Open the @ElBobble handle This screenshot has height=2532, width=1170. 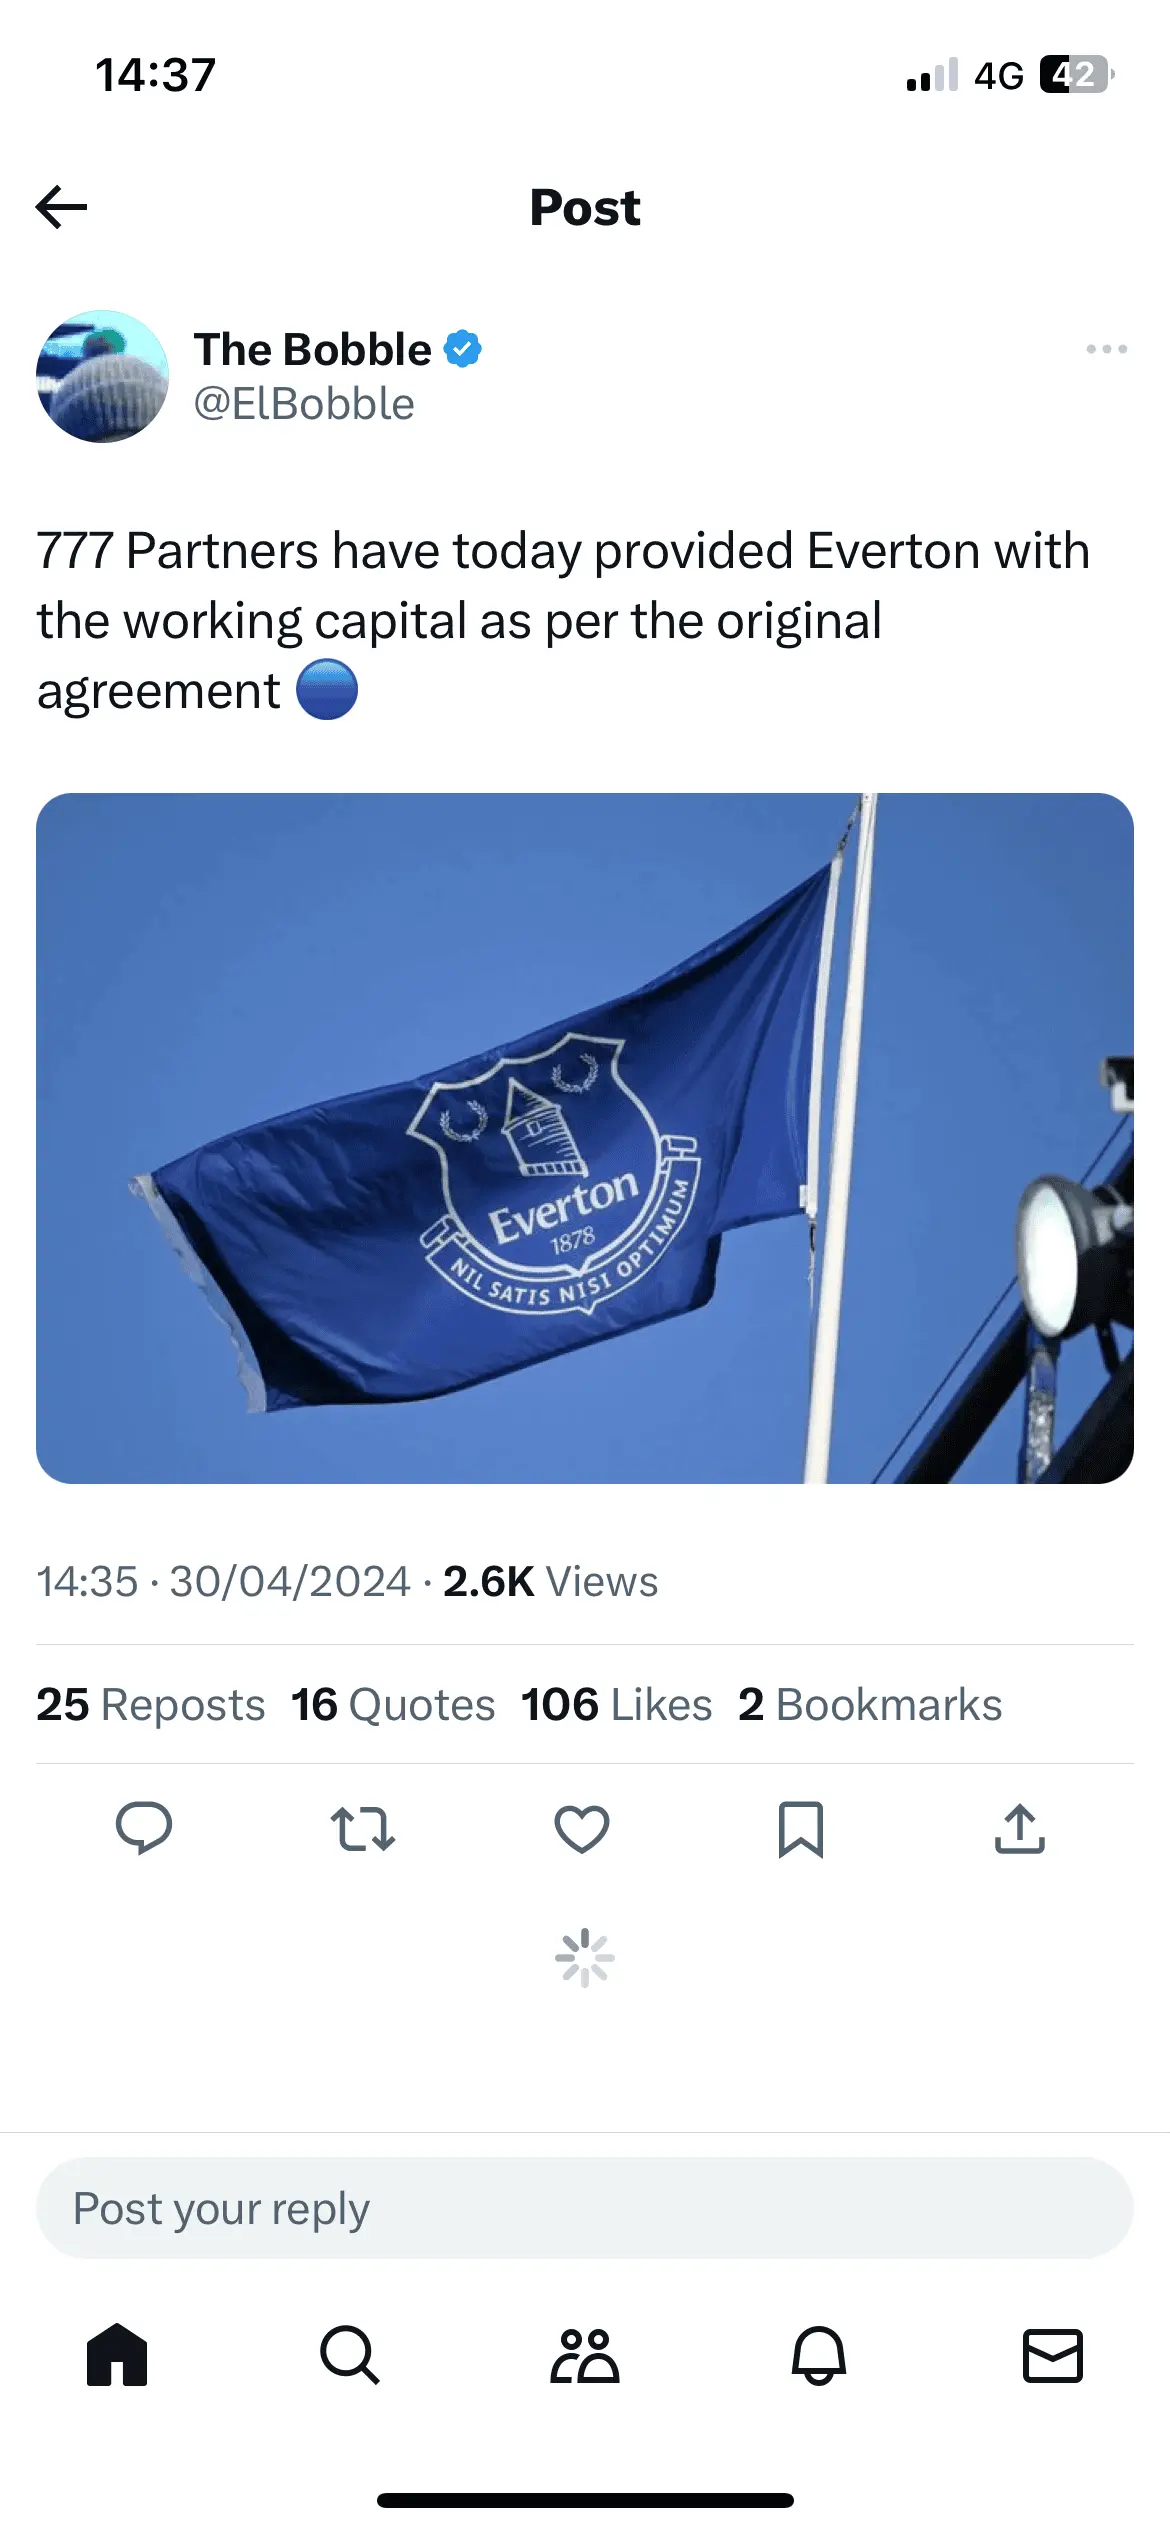[x=304, y=404]
